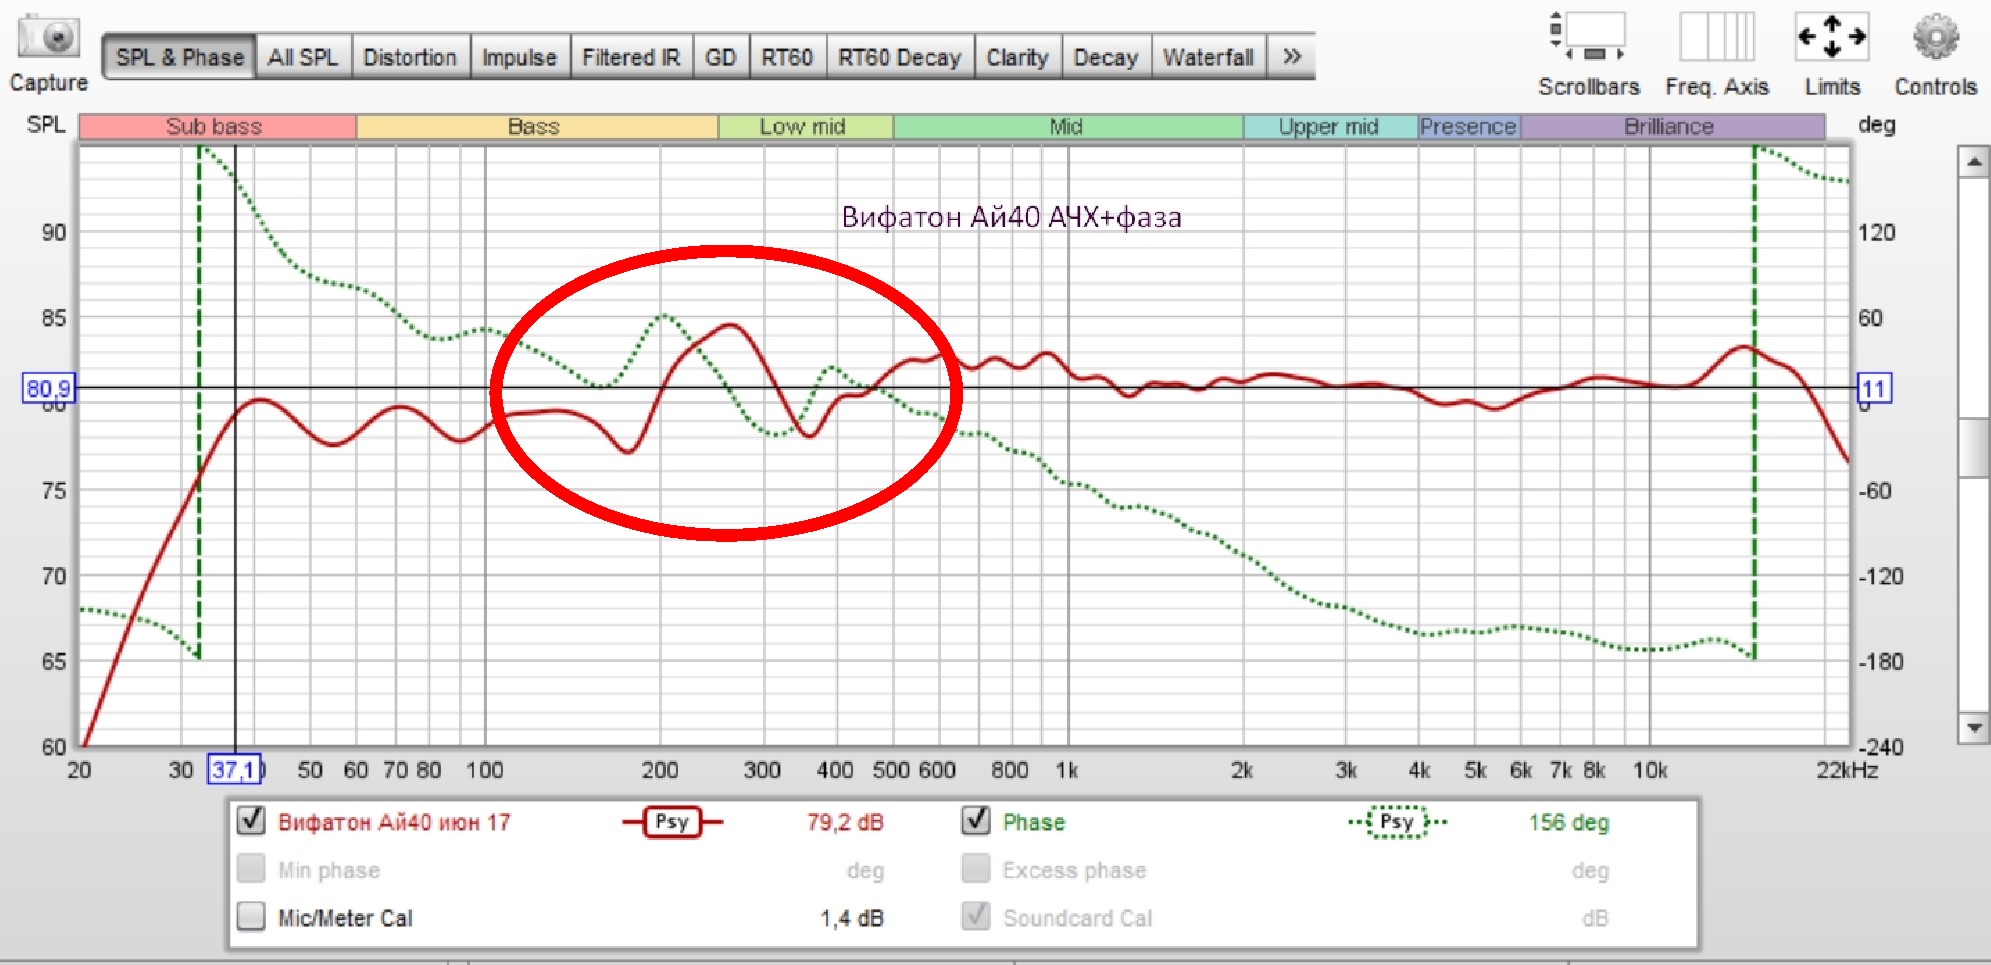The image size is (1991, 965).
Task: Click the 37,1 frequency cursor value box
Action: (234, 770)
